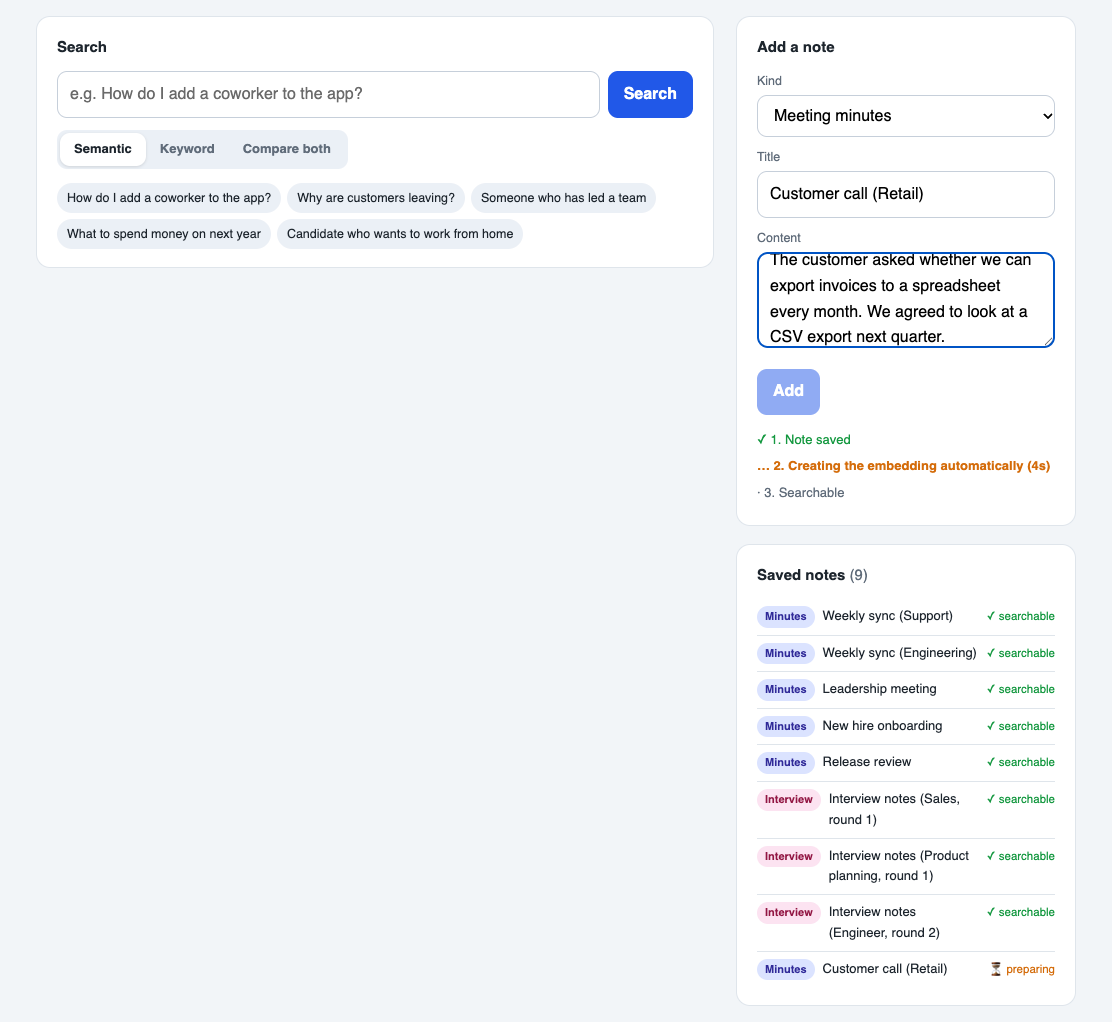Click the Saved notes heading

[x=812, y=575]
